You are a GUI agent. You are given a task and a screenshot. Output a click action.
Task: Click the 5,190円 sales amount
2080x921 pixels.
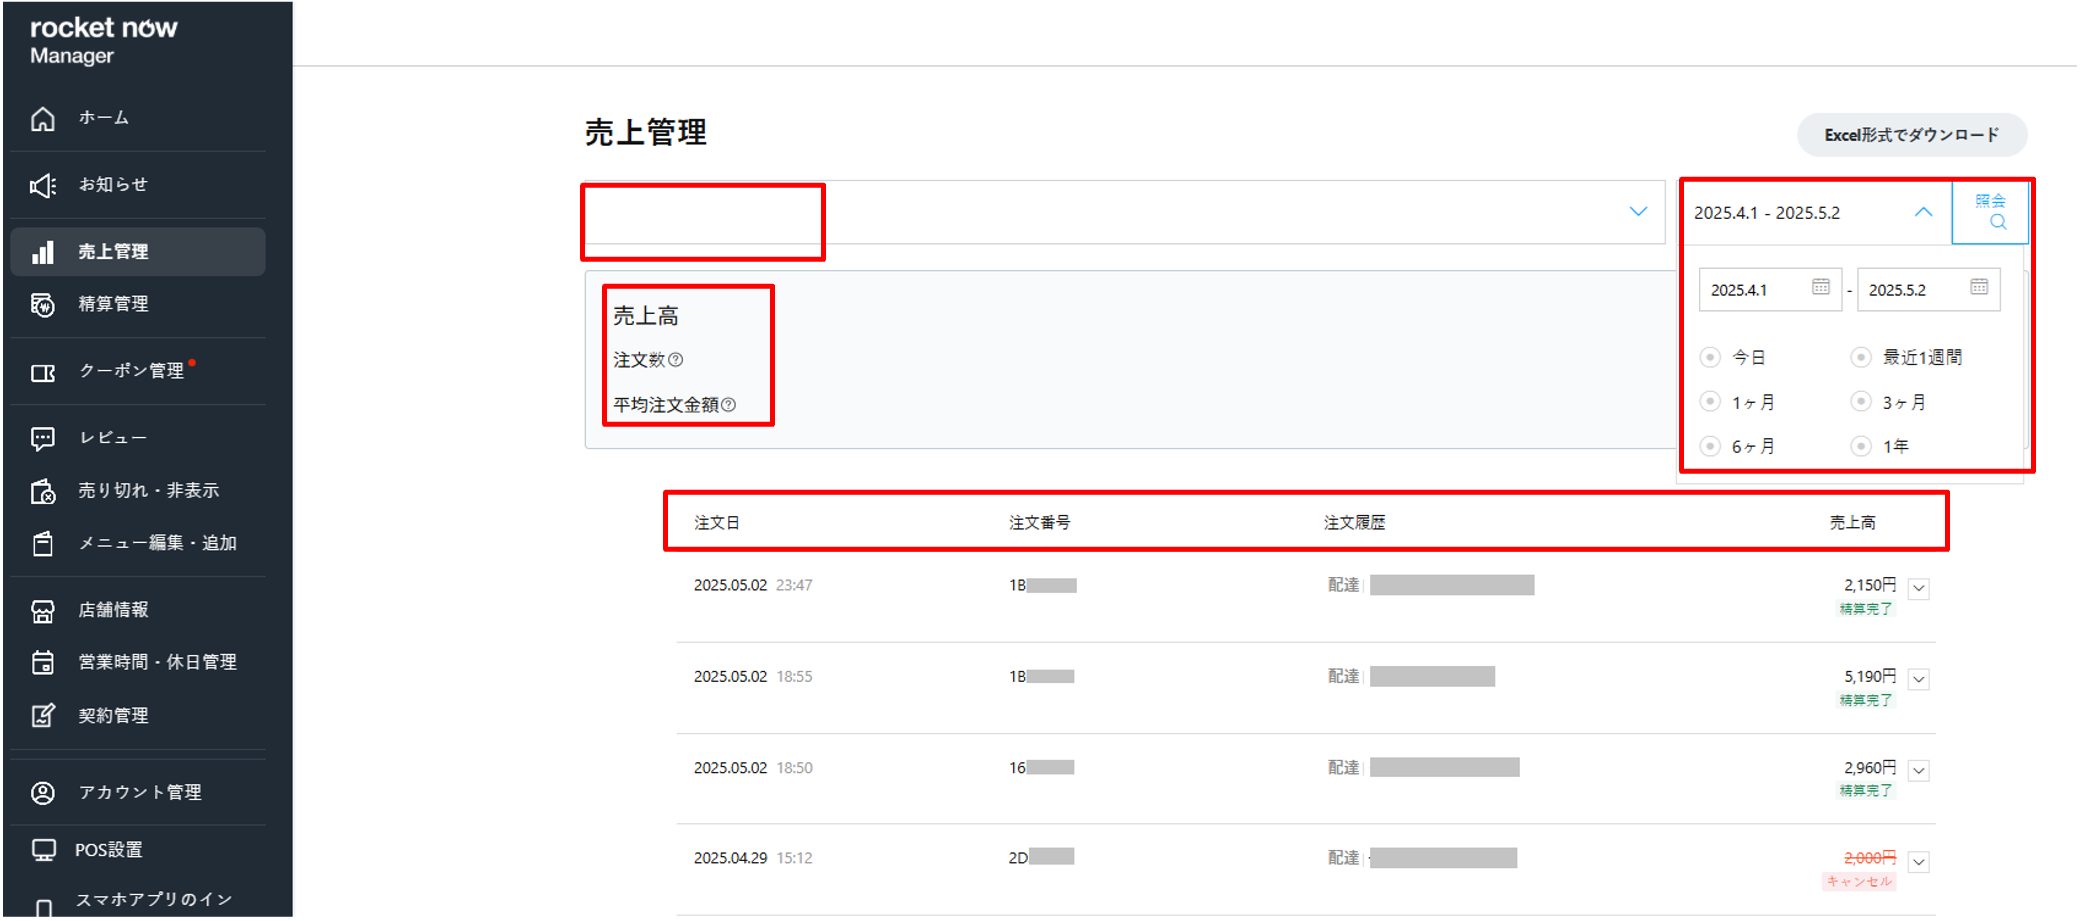pos(1870,677)
